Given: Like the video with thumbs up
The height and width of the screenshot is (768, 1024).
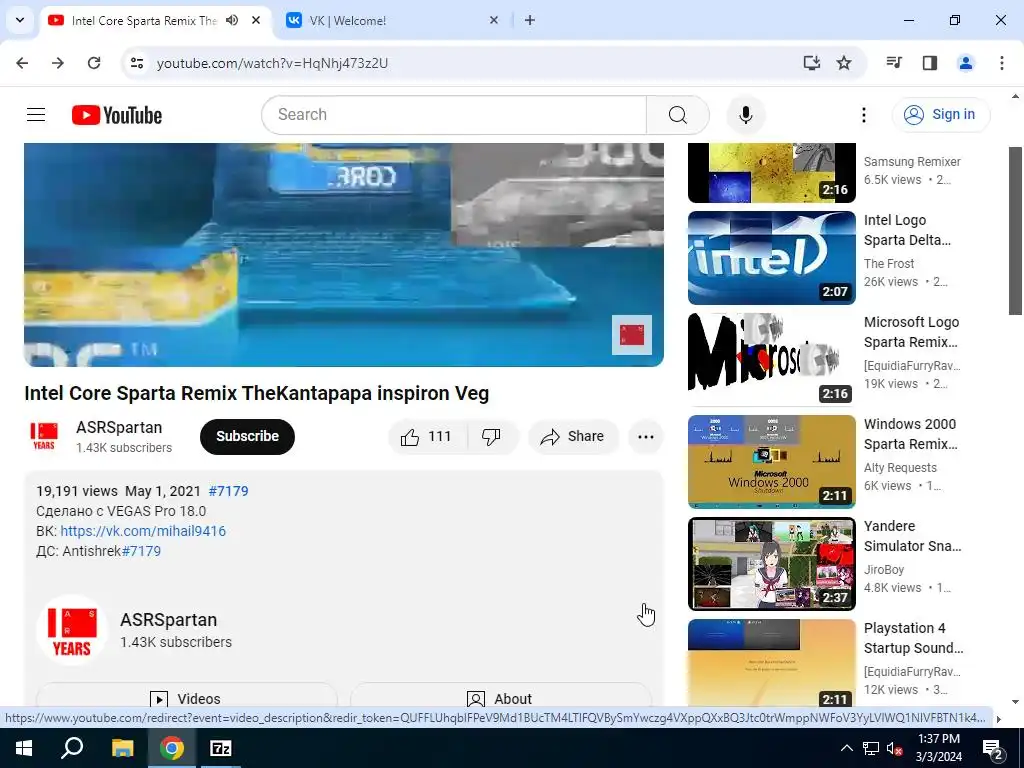Looking at the screenshot, I should pos(426,436).
